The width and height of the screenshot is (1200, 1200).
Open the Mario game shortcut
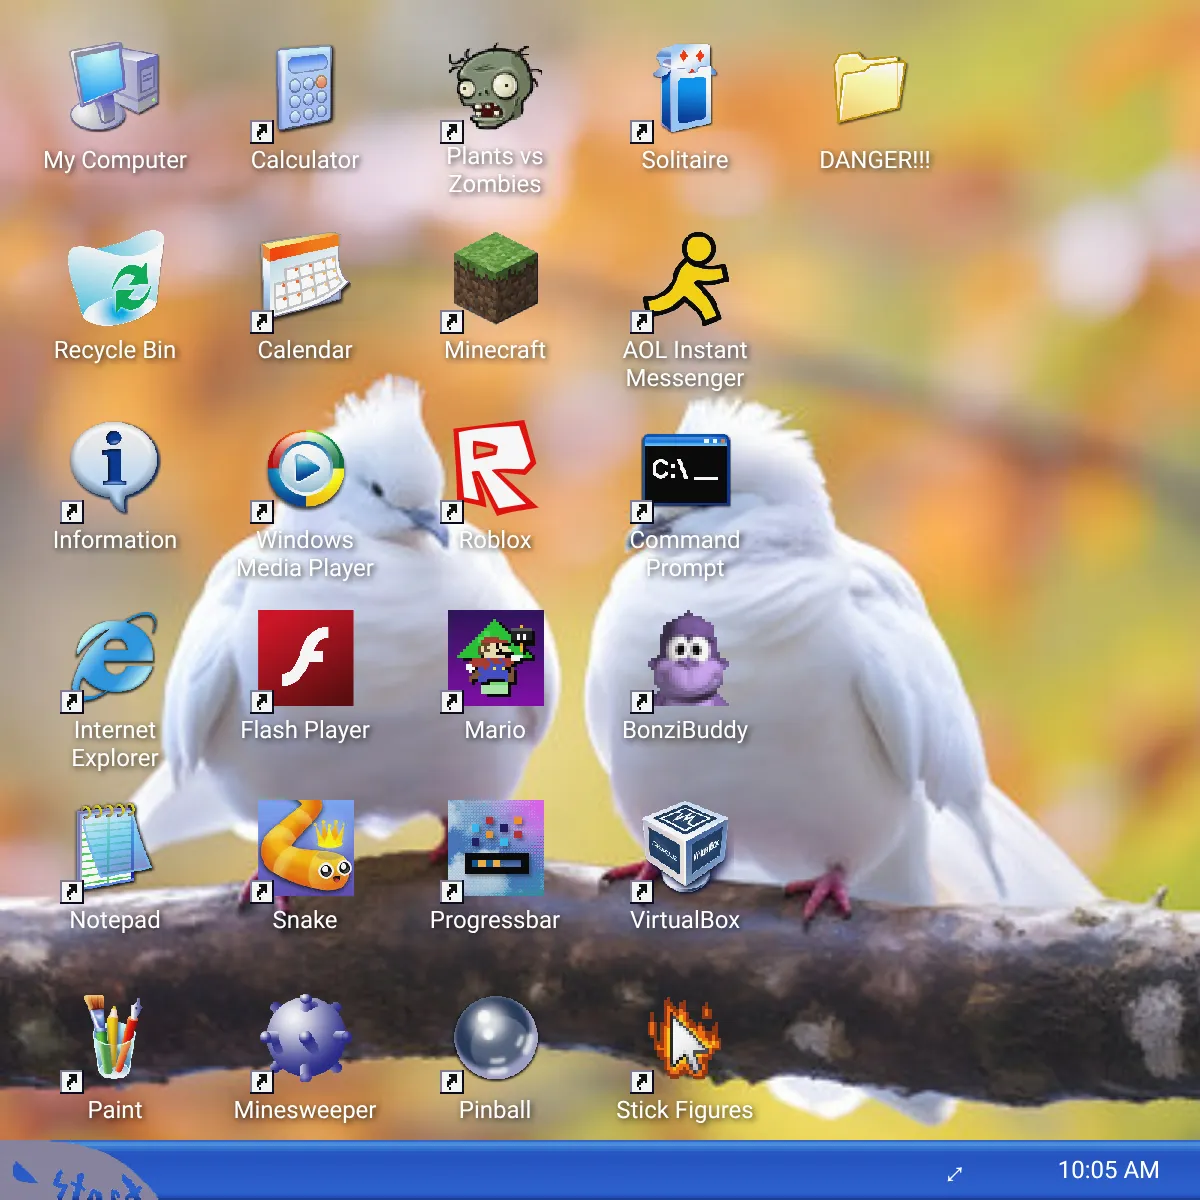coord(495,658)
